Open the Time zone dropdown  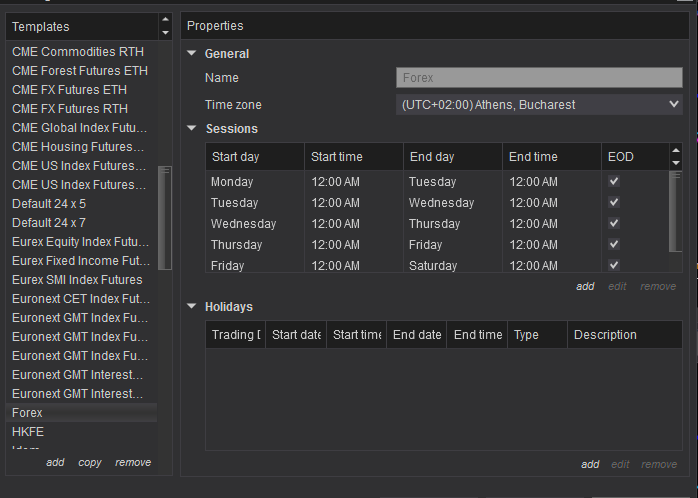point(540,104)
